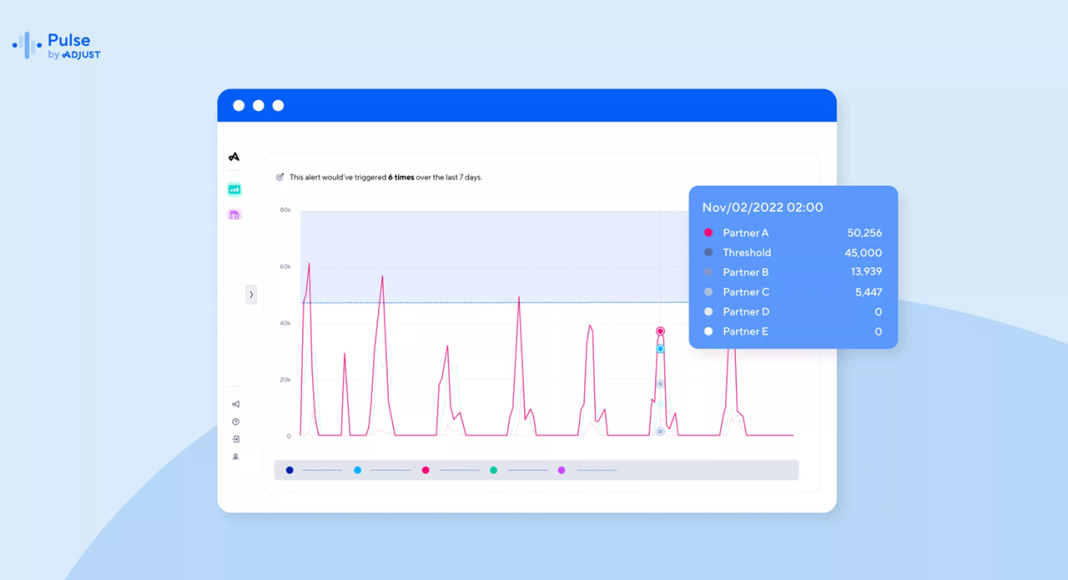Click the "Threshold" label in tooltip
The height and width of the screenshot is (580, 1068).
coord(747,253)
